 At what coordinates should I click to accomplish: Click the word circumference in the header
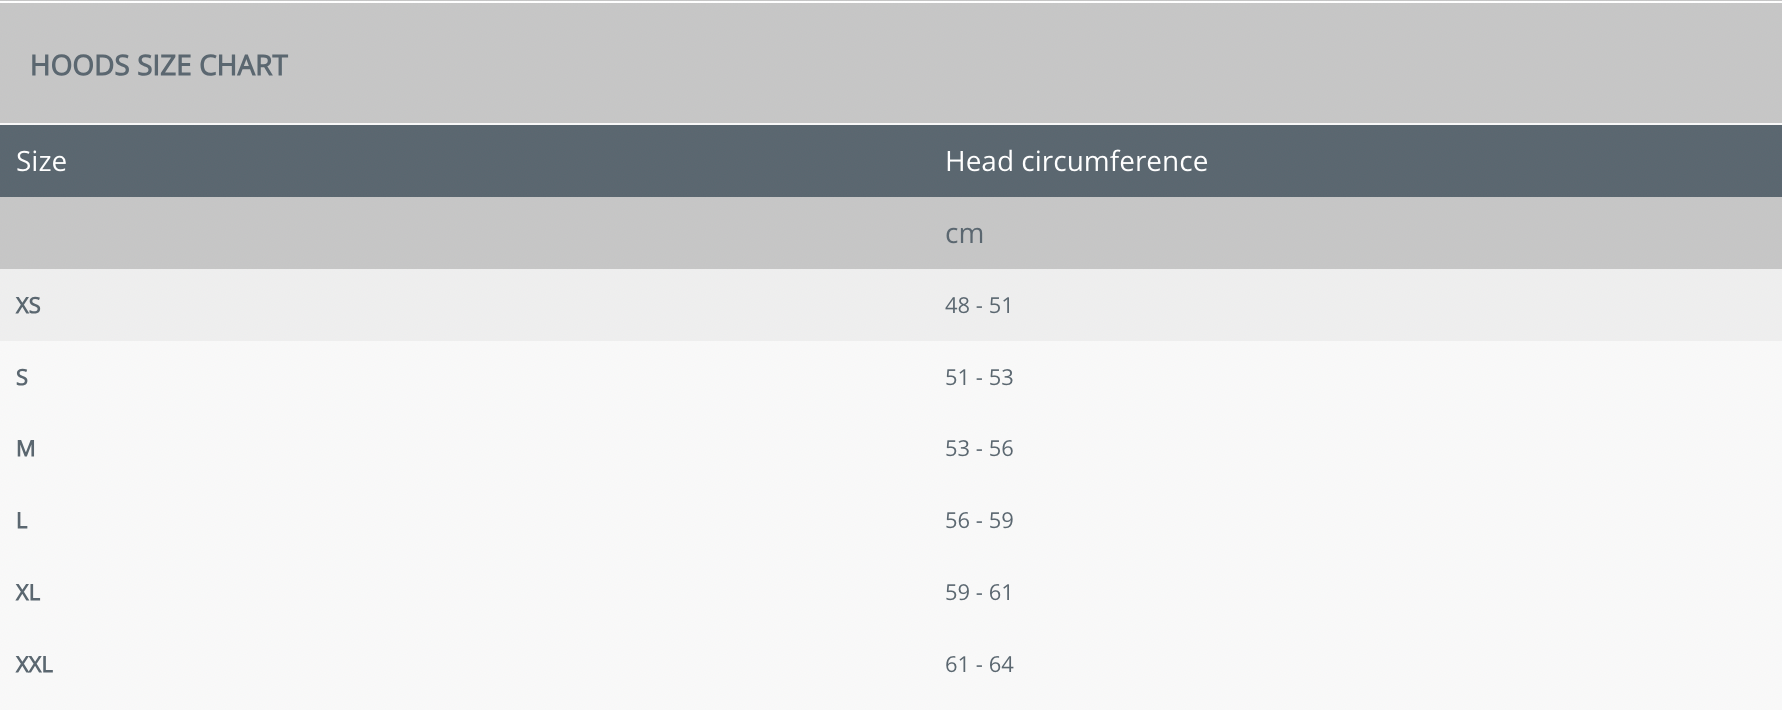(1114, 161)
